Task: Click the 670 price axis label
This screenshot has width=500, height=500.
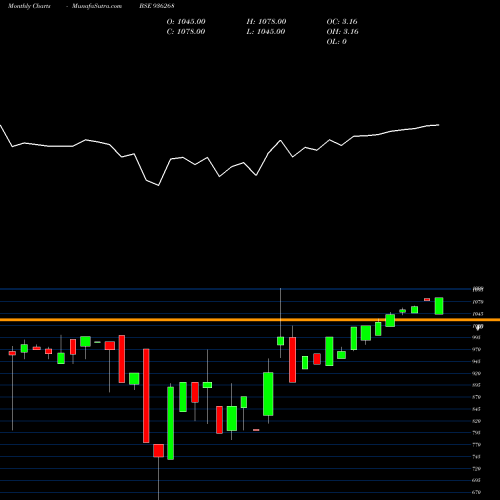Action: point(477,492)
